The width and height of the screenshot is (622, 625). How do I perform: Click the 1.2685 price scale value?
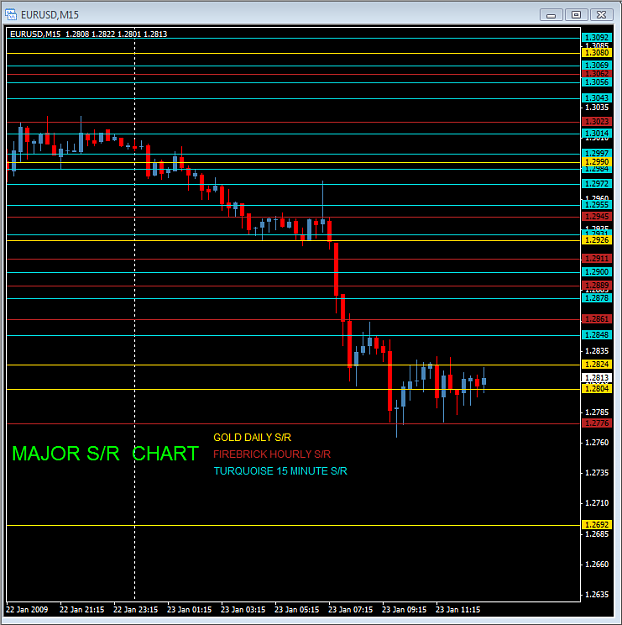[597, 534]
